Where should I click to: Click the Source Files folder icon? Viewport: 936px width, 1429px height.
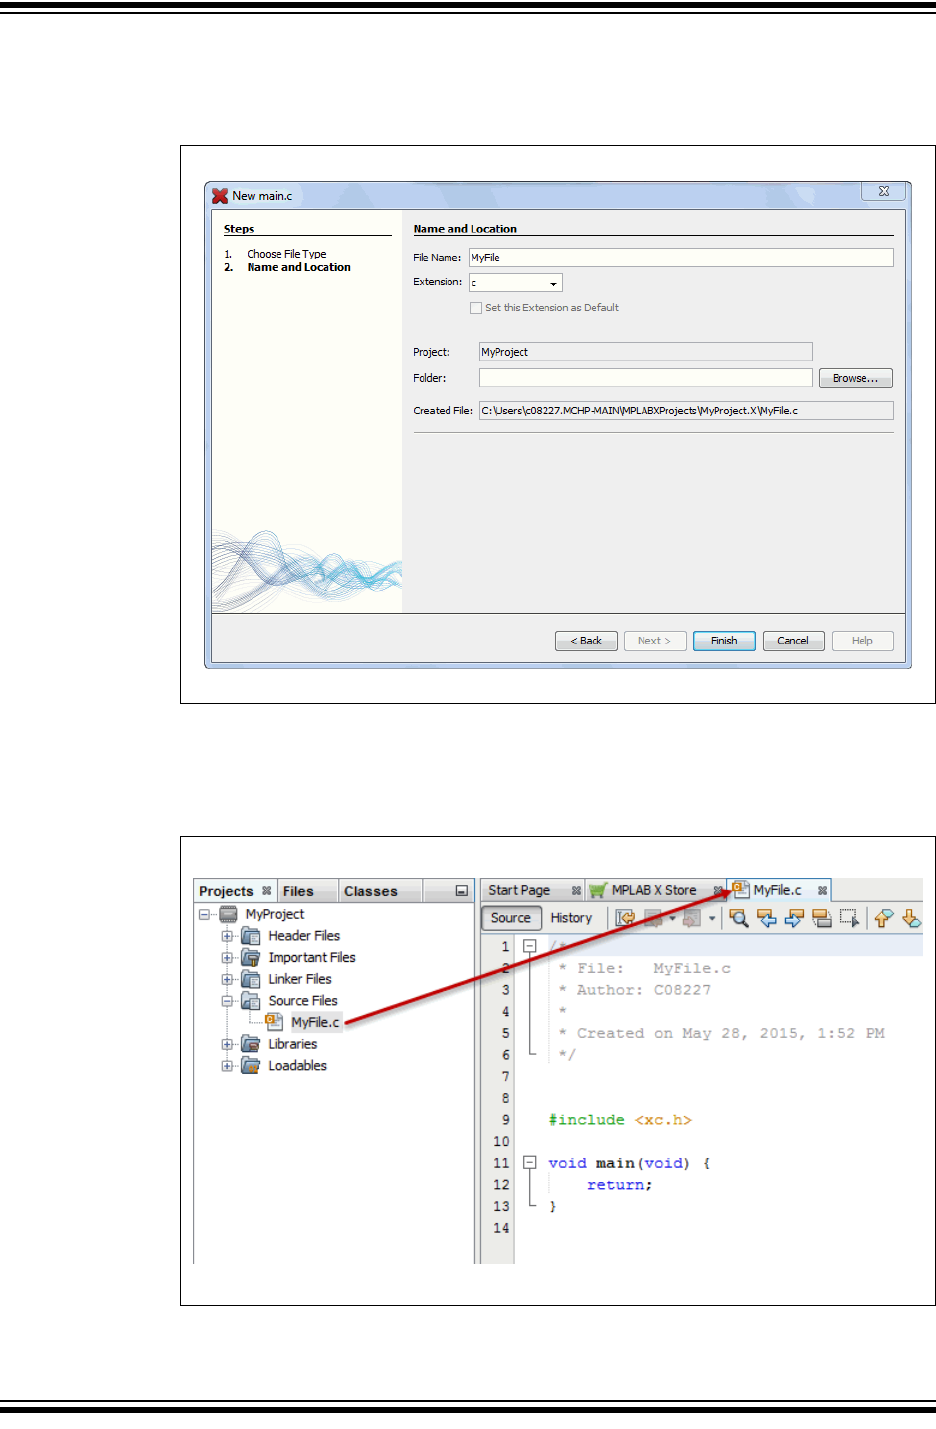(251, 1001)
